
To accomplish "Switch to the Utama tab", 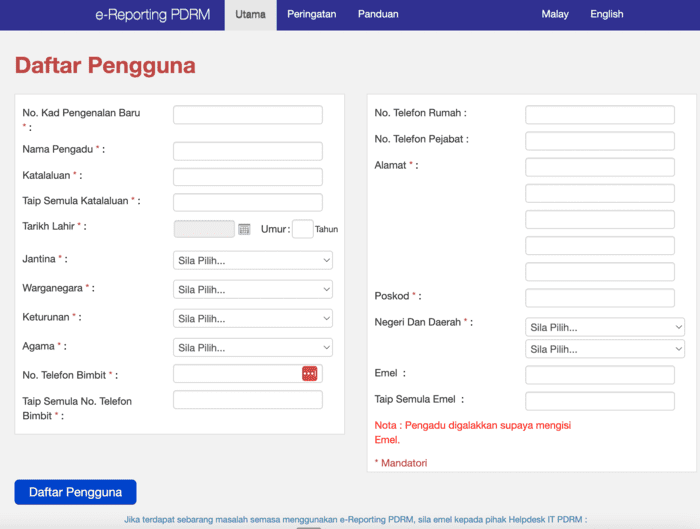I will pyautogui.click(x=250, y=14).
